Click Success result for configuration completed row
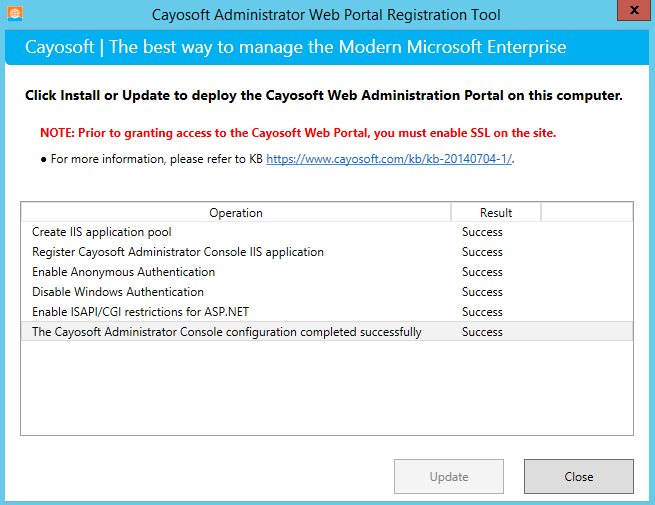The width and height of the screenshot is (655, 505). click(482, 332)
